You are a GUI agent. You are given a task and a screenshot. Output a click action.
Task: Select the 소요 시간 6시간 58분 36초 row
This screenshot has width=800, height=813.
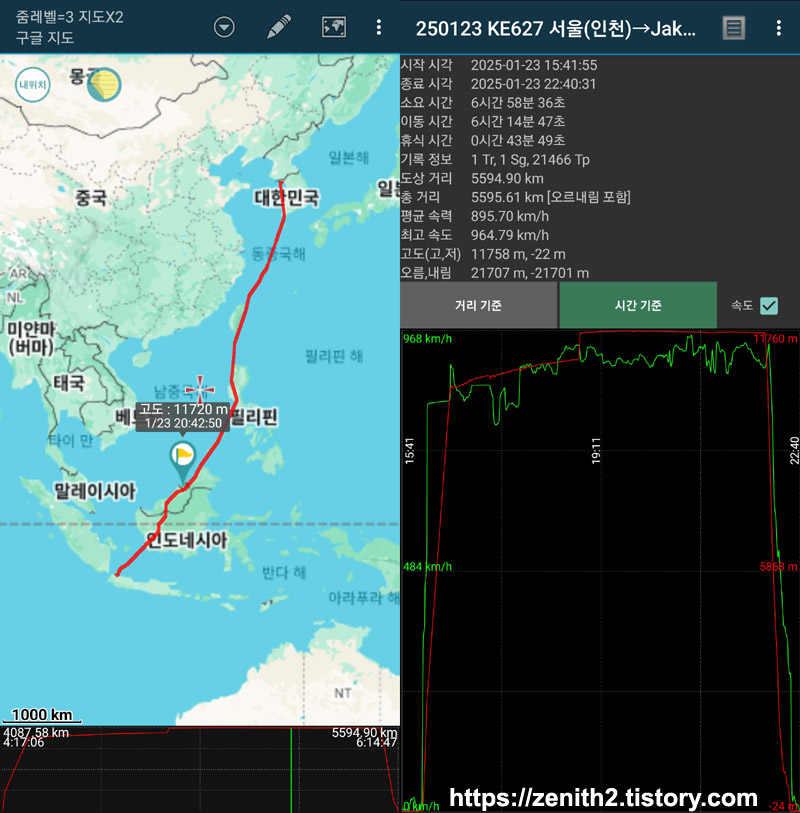(x=600, y=103)
